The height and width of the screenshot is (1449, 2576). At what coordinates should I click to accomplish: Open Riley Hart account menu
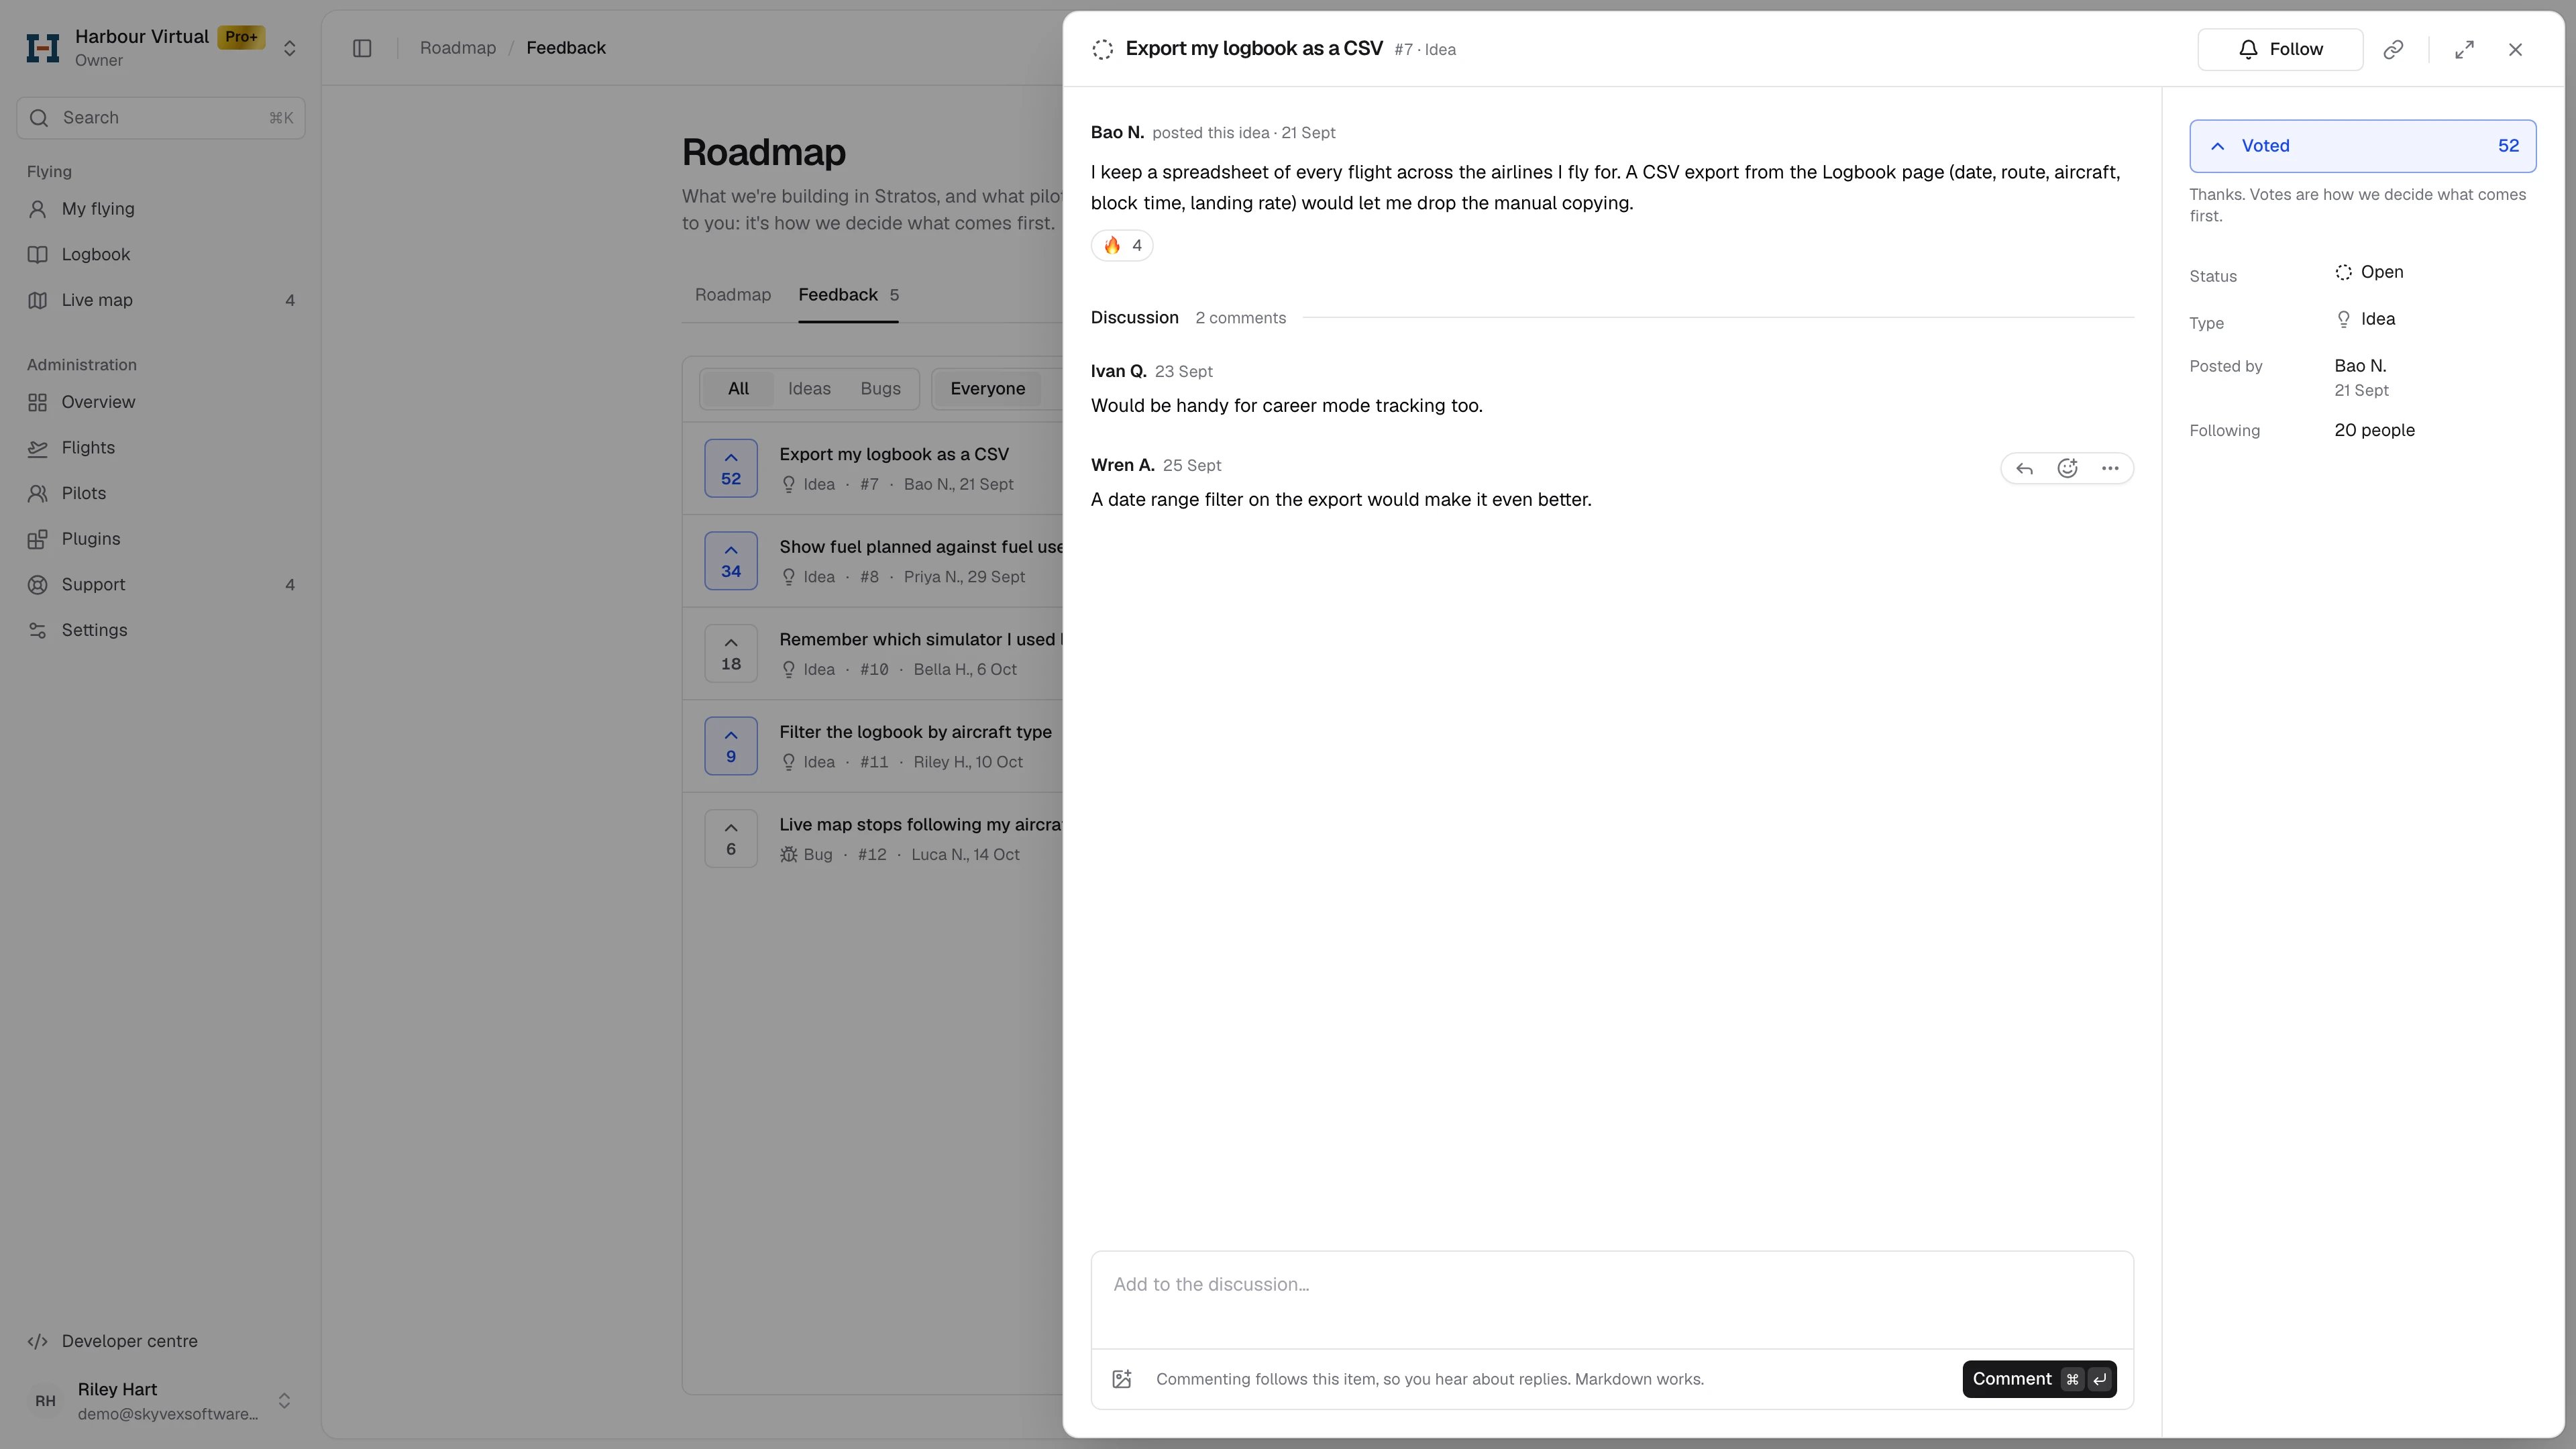tap(161, 1400)
